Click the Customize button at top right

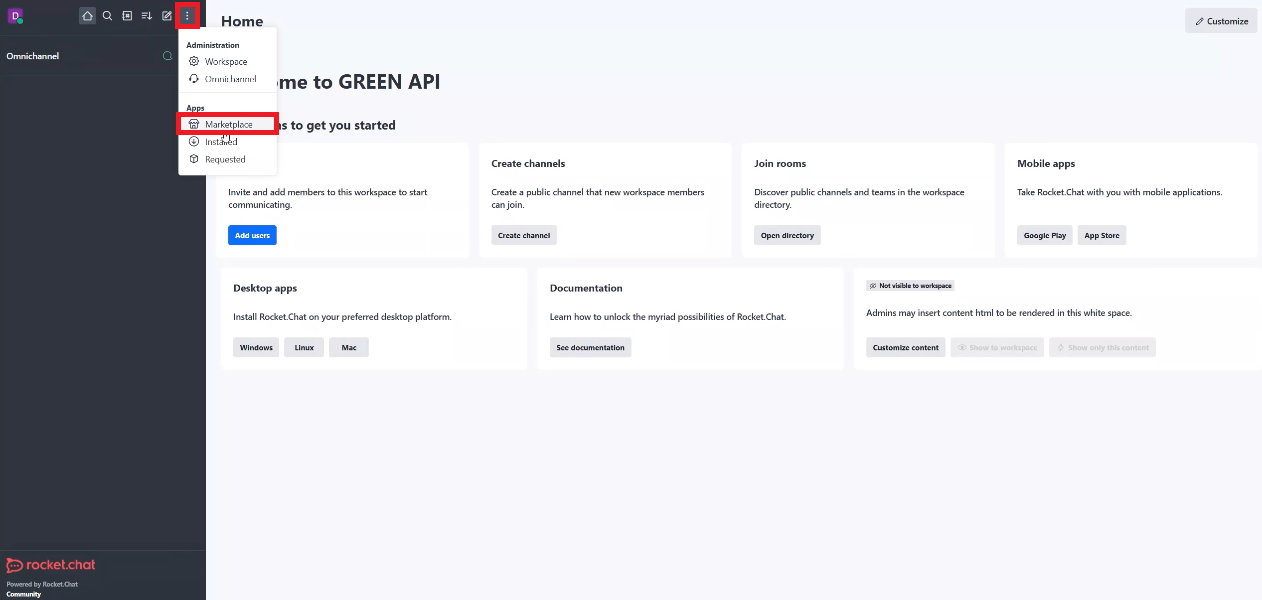coord(1220,20)
